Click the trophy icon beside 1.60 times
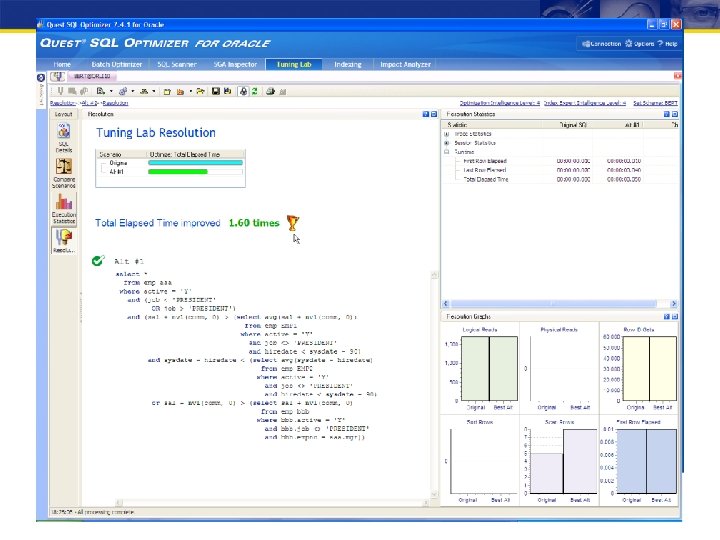 (x=292, y=223)
